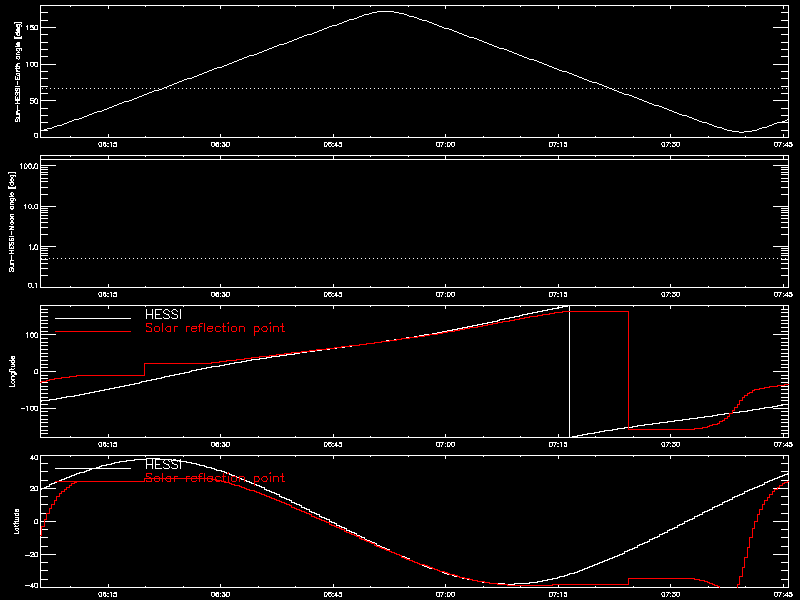
Task: Click the '06:30' time label under Noon angle plot
Action: [x=220, y=295]
